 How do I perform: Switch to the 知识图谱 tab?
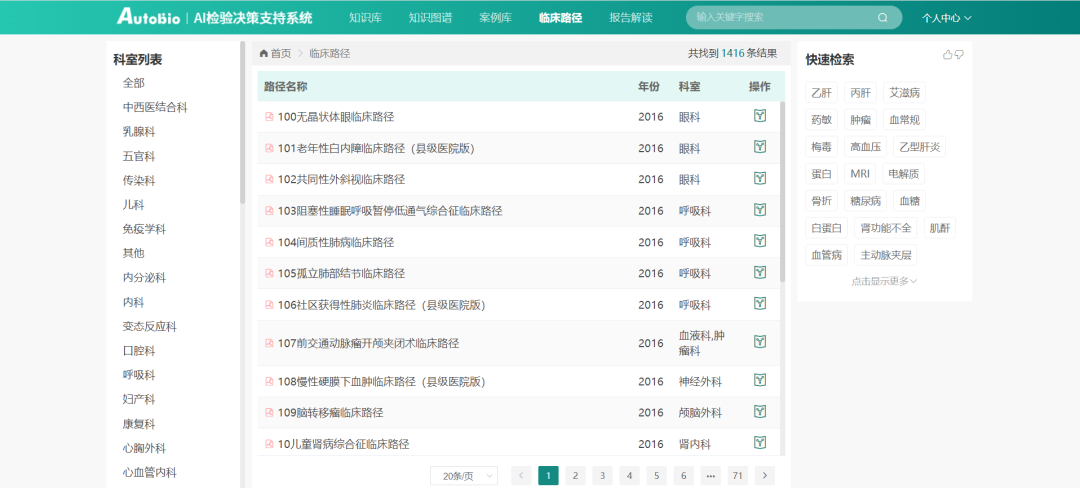click(x=430, y=18)
